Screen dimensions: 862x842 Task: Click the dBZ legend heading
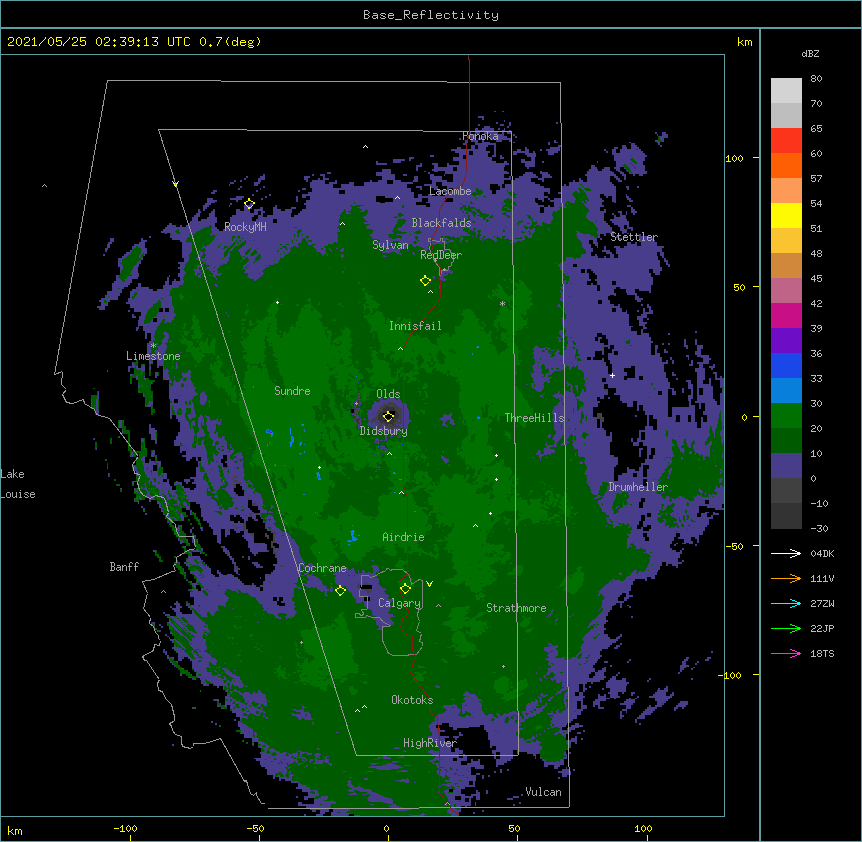pyautogui.click(x=810, y=54)
